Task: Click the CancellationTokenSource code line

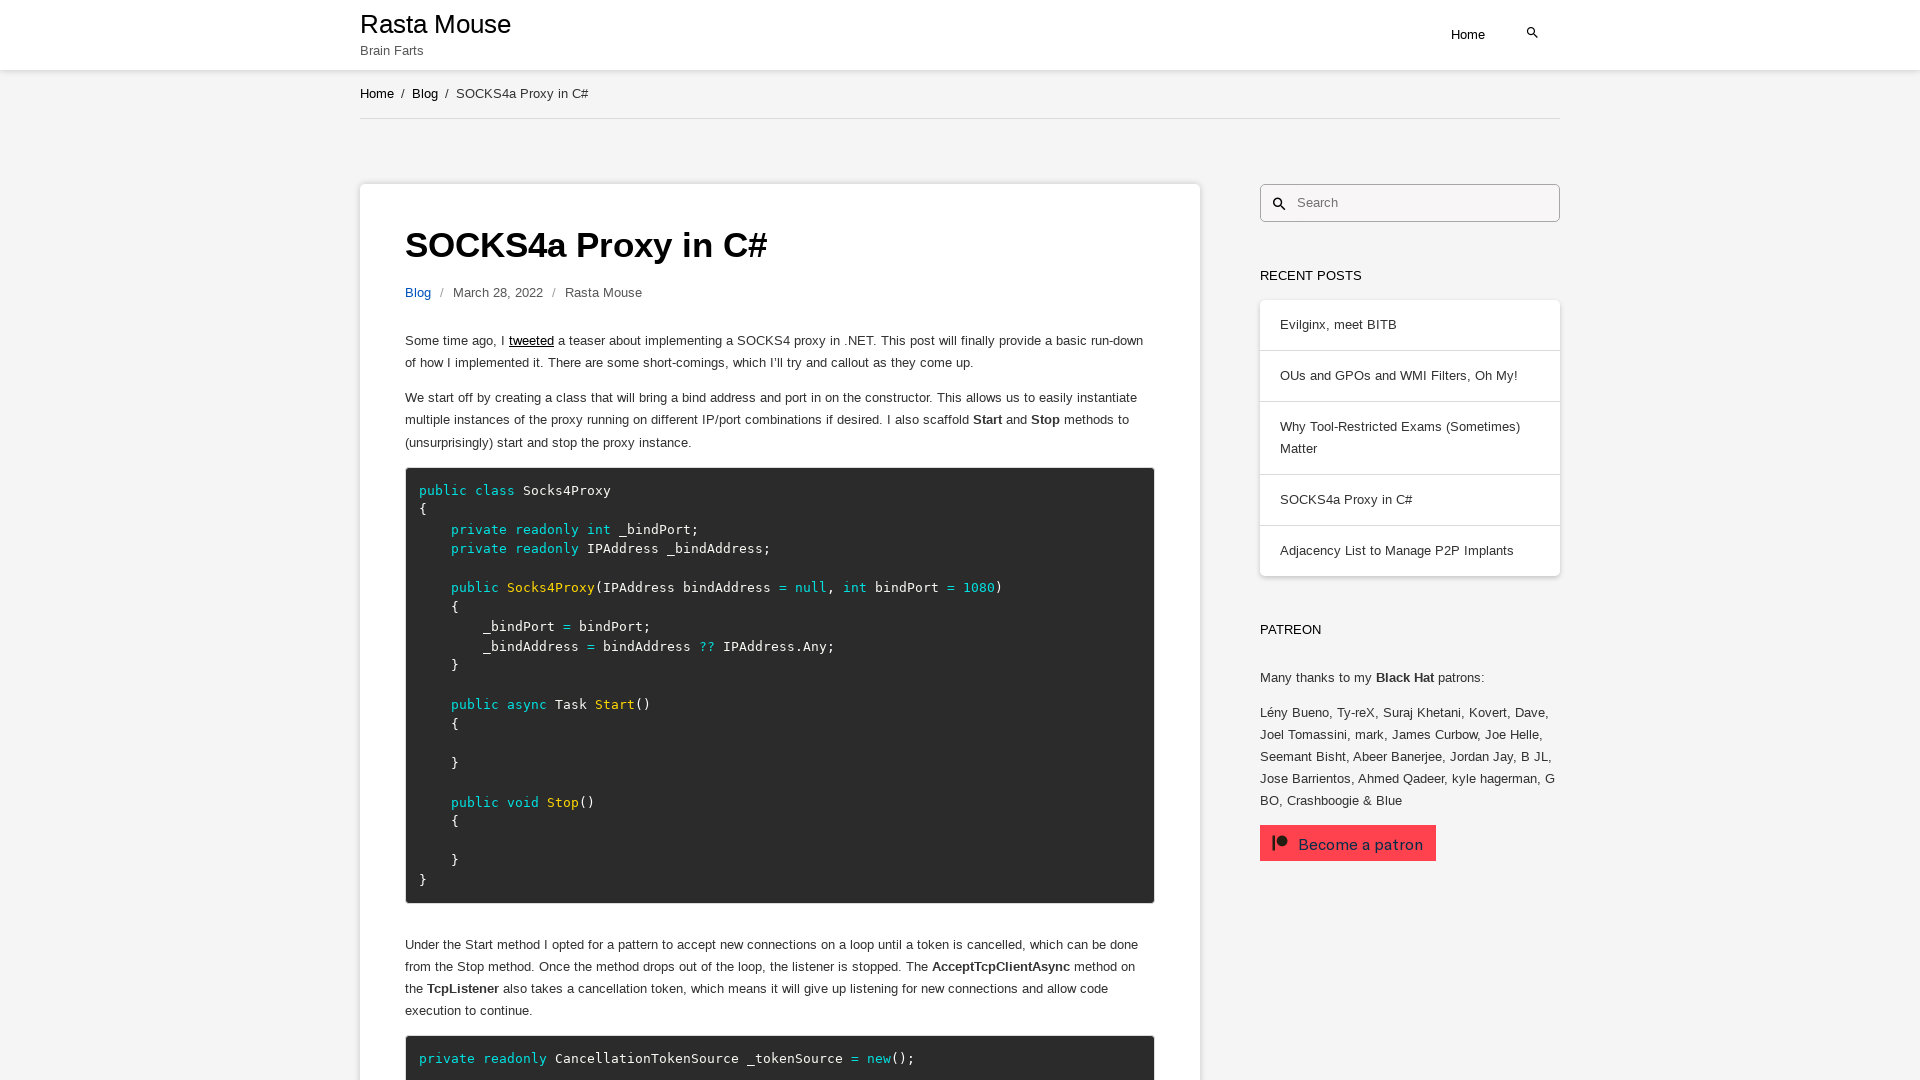Action: click(667, 1059)
